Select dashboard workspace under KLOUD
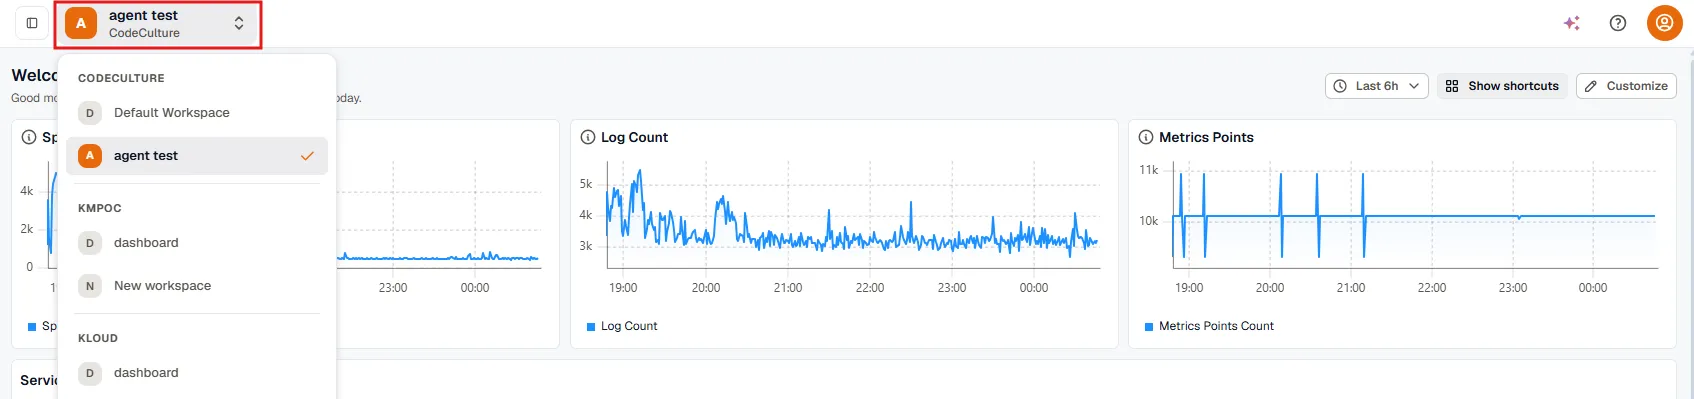This screenshot has height=399, width=1694. pos(197,373)
